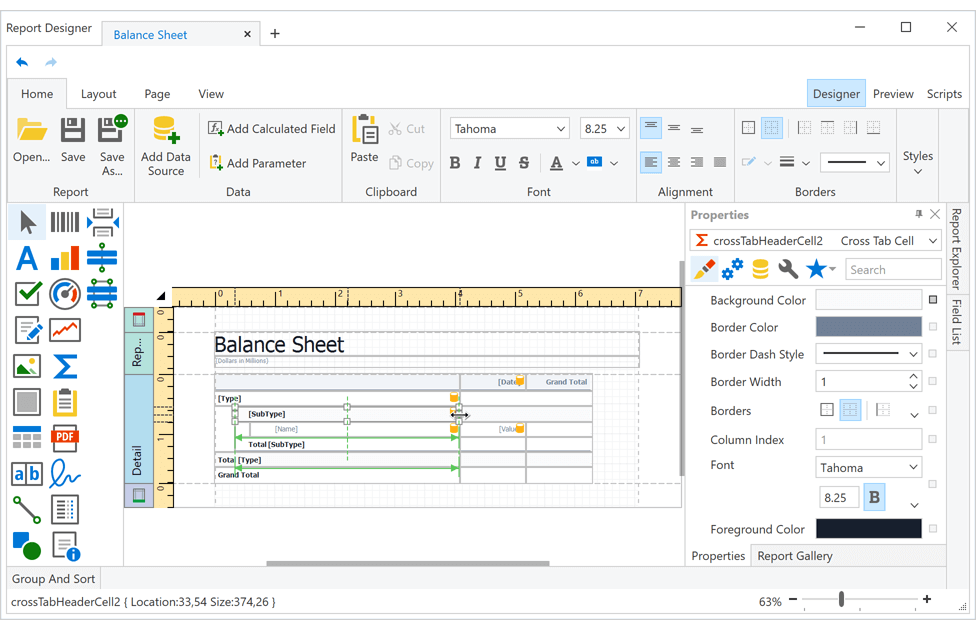Open the Report Gallery panel
This screenshot has width=976, height=630.
tap(797, 555)
